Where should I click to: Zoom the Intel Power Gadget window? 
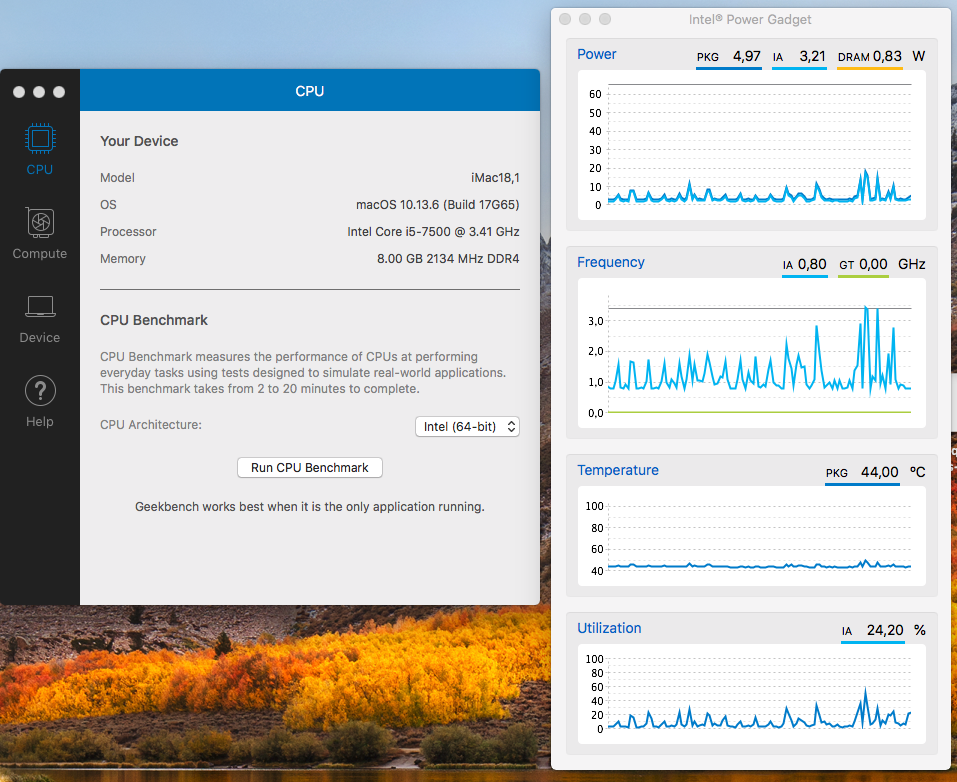coord(605,19)
